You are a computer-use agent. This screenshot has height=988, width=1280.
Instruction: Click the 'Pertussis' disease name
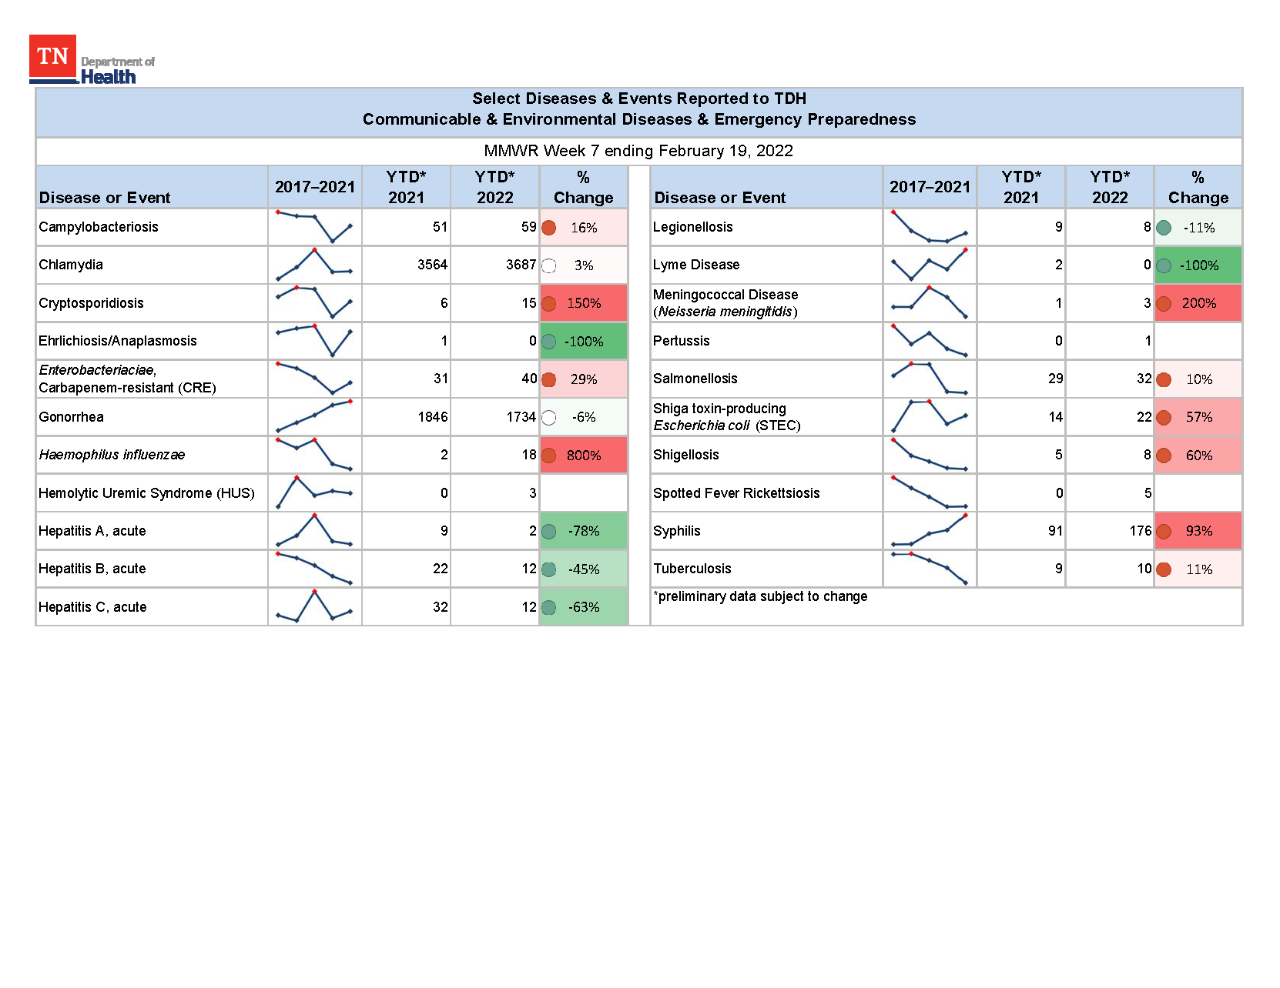coord(681,341)
